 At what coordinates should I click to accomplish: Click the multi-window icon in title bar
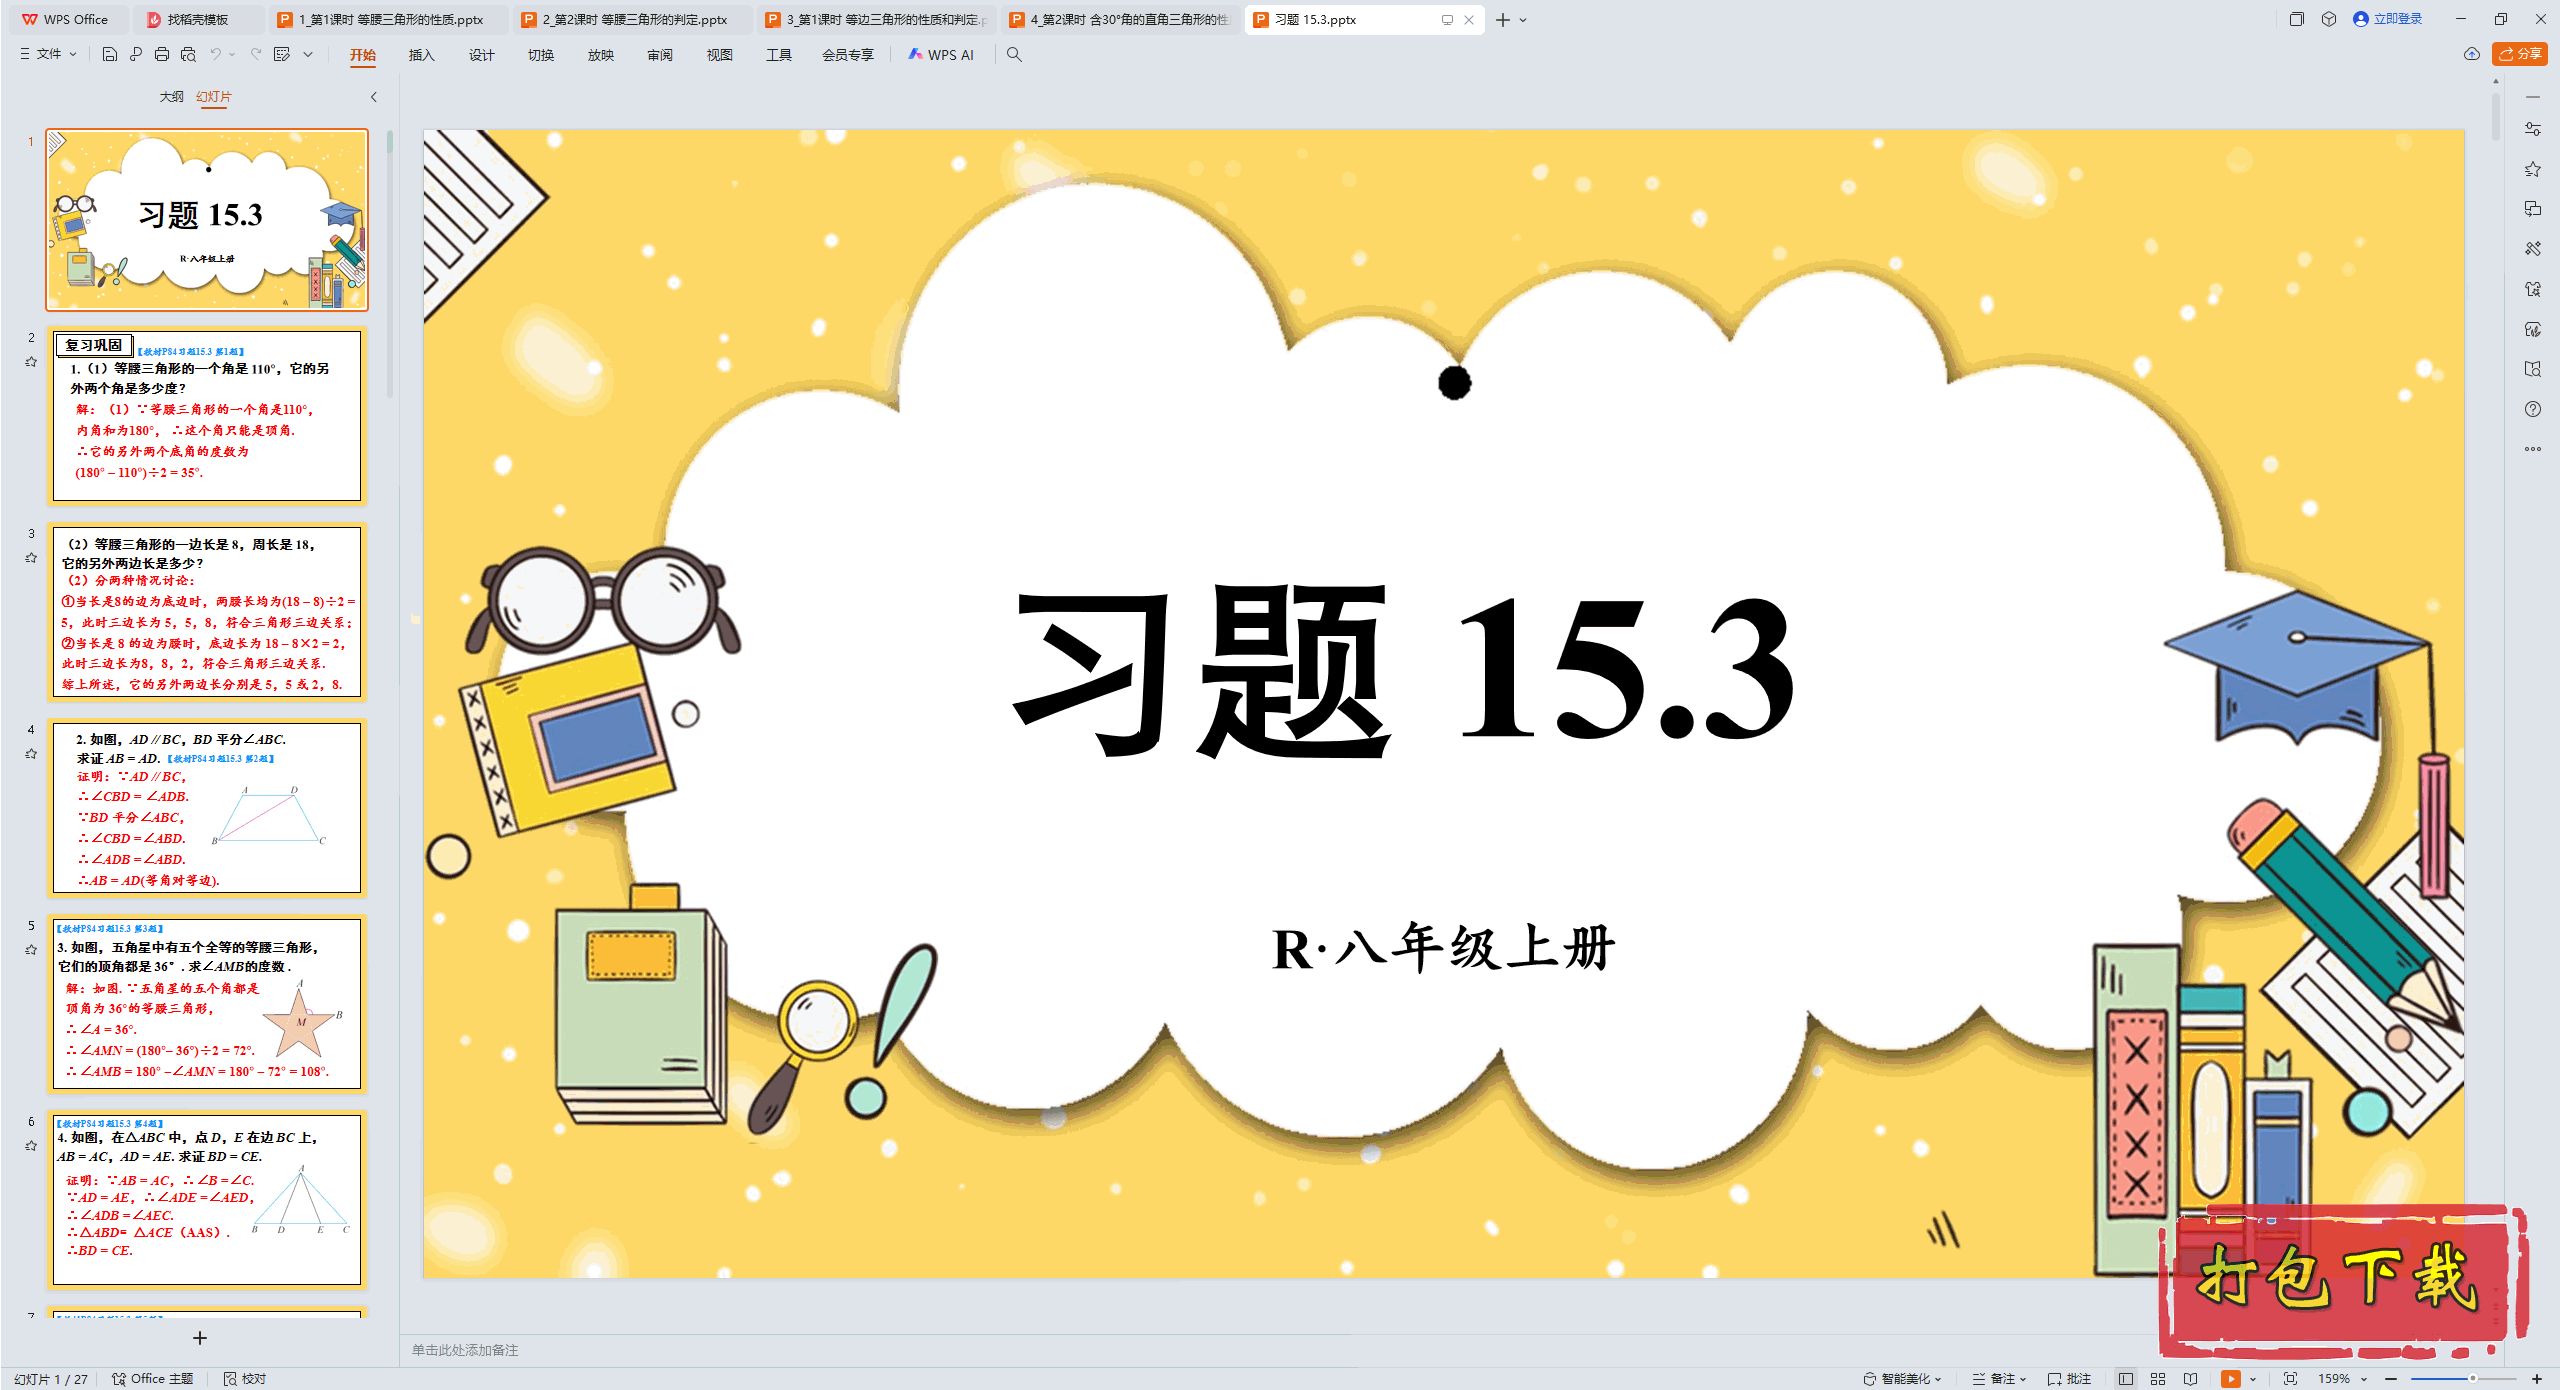pyautogui.click(x=2297, y=19)
